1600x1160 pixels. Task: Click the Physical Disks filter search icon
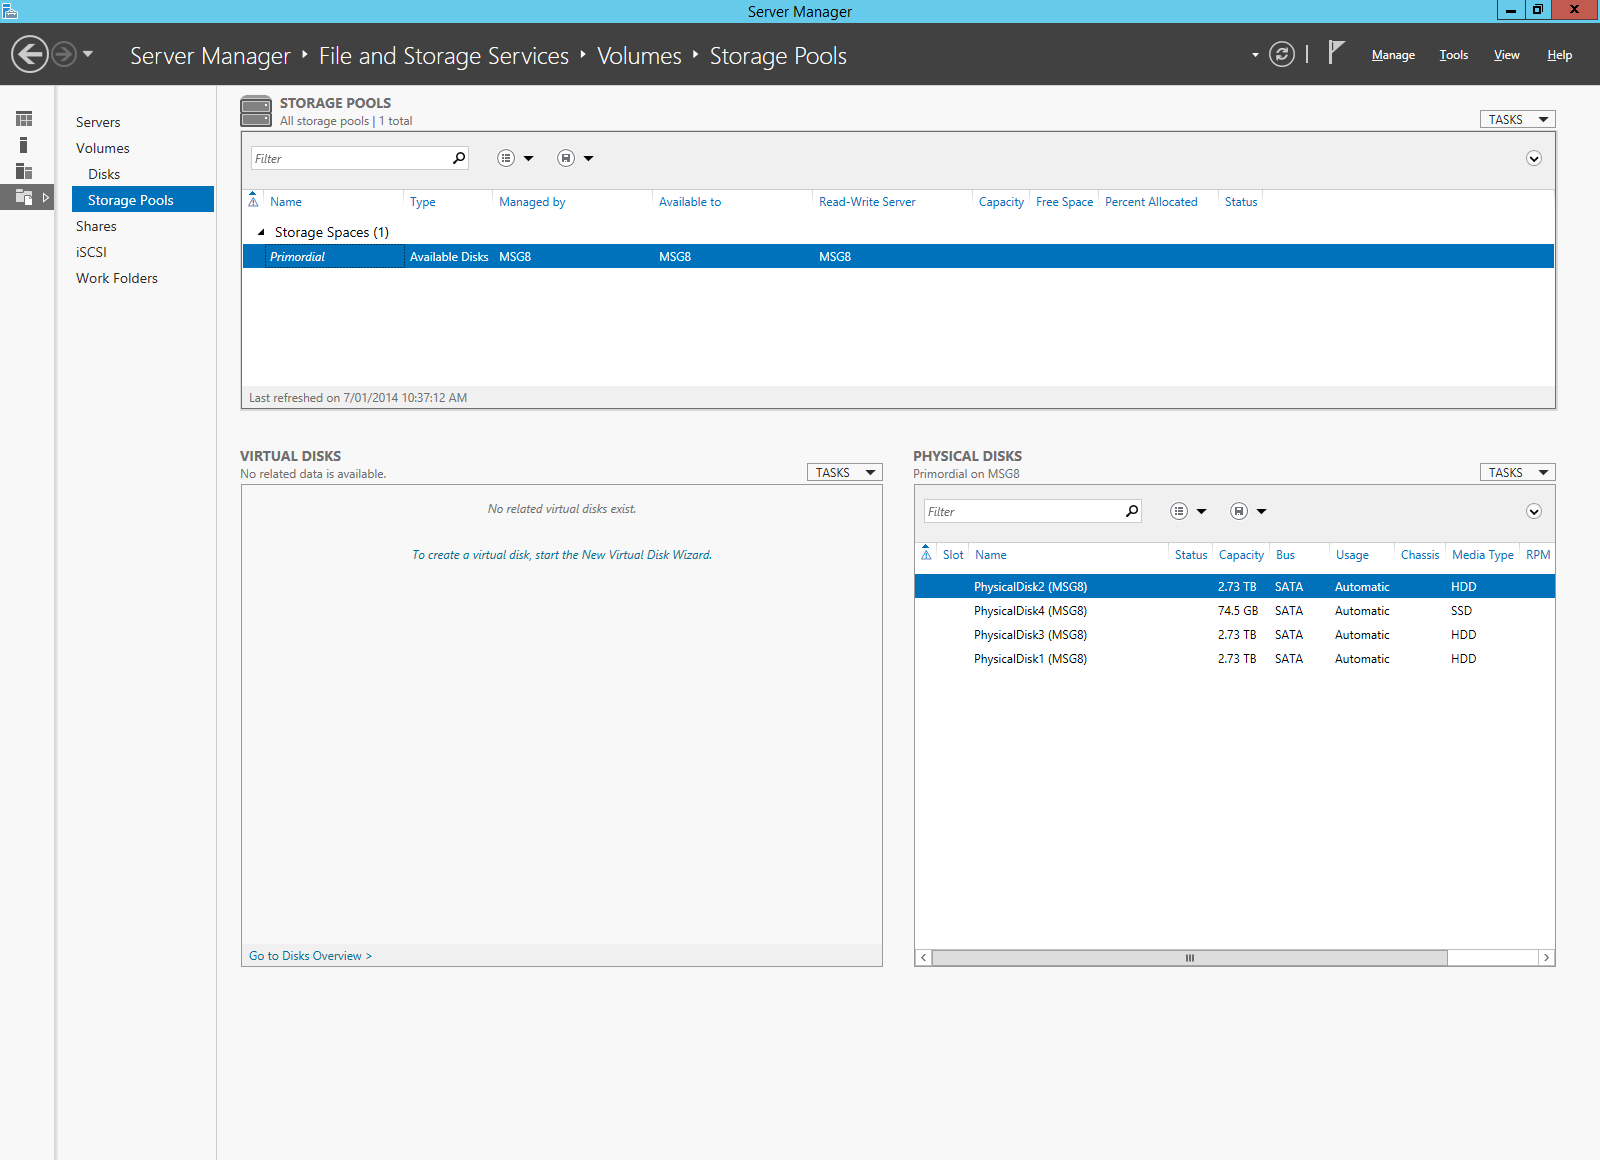coord(1132,511)
